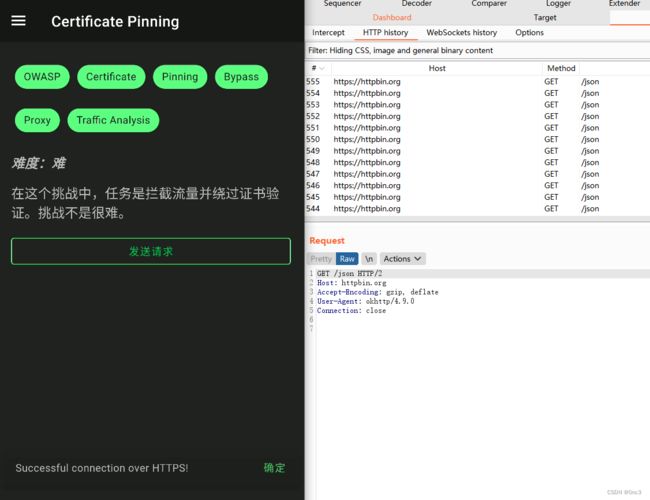Select history row number 547

[x=478, y=174]
